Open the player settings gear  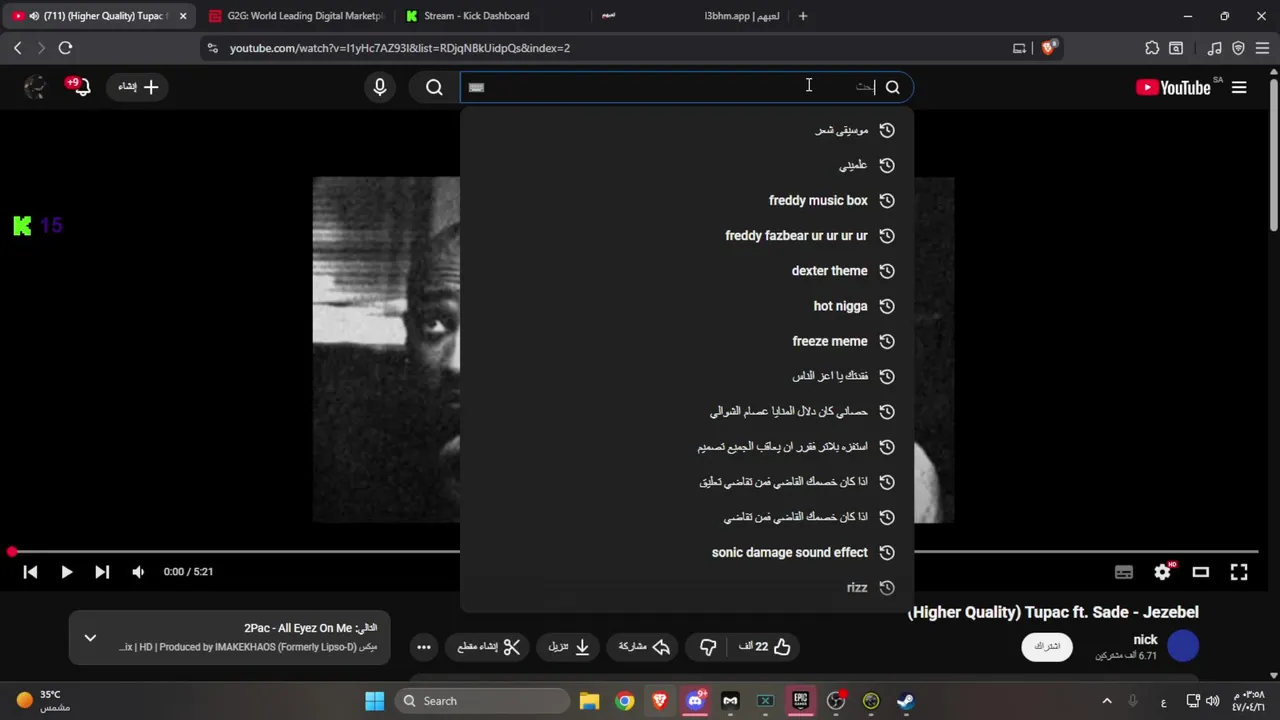[1162, 572]
